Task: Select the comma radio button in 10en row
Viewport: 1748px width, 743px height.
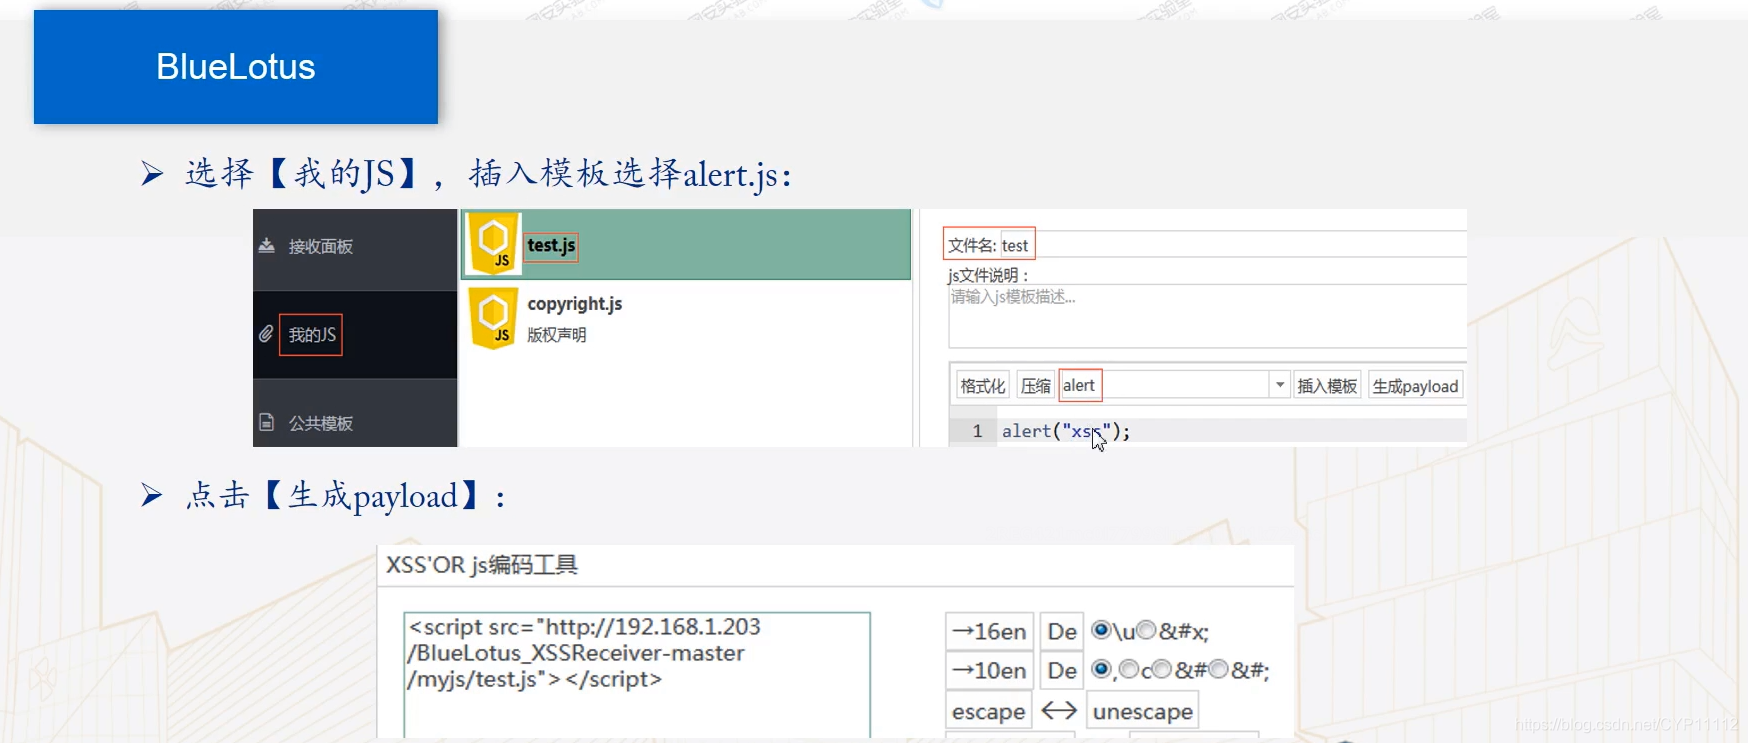Action: (1101, 669)
